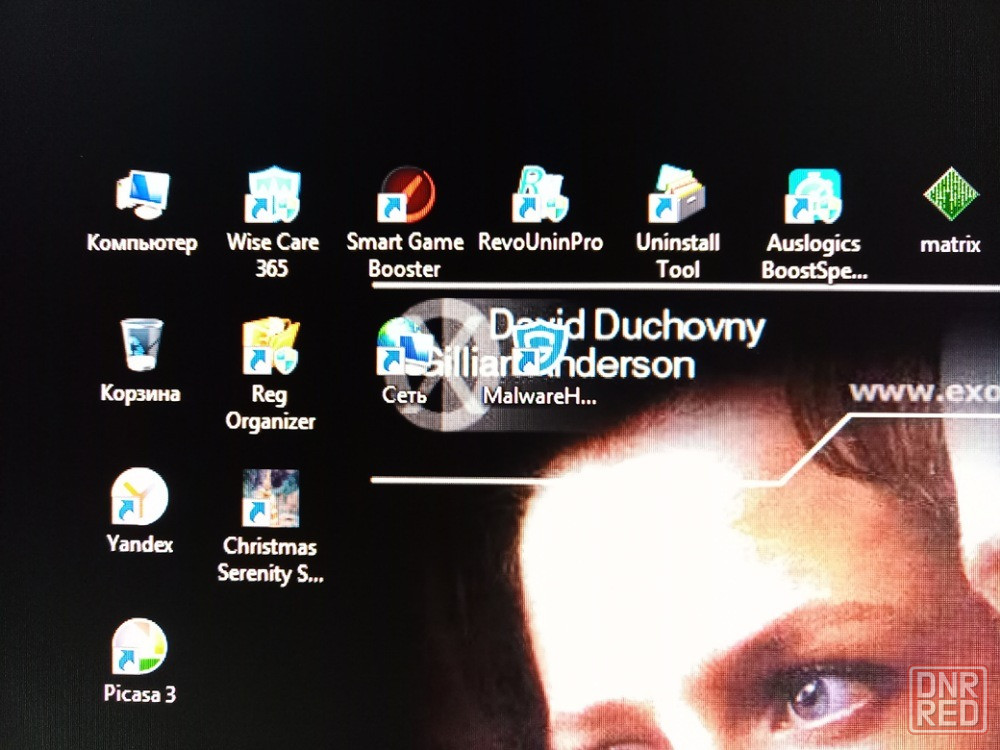Click the 'Smart Game Booster' text label
The image size is (1000, 750).
405,255
